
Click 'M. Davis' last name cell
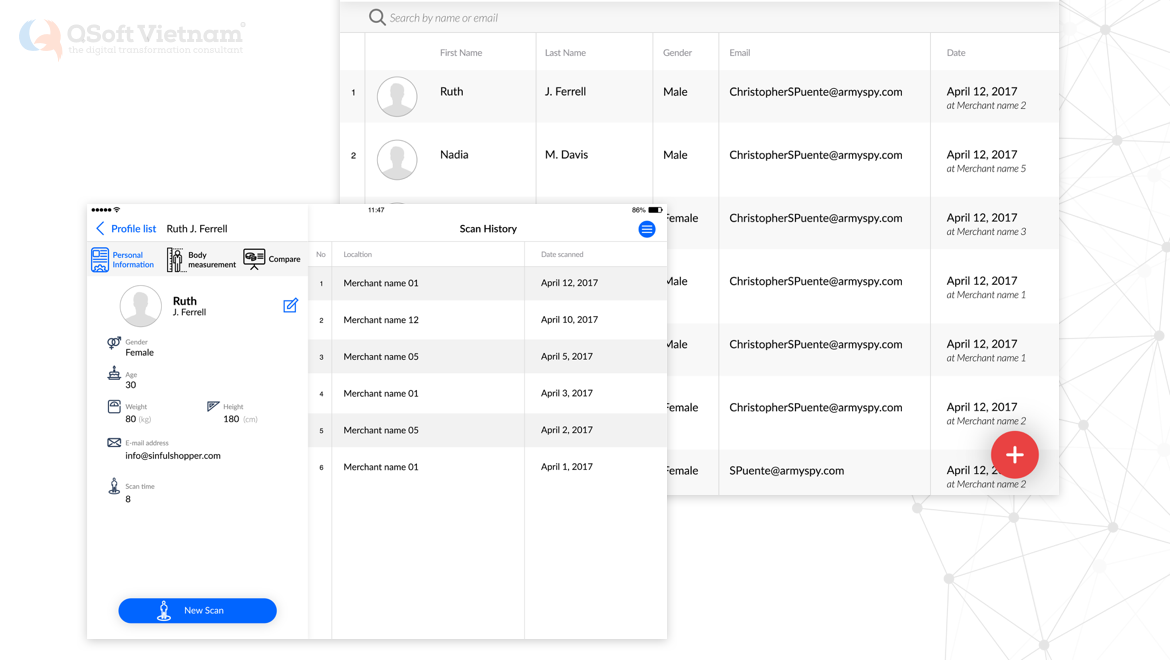tap(566, 155)
